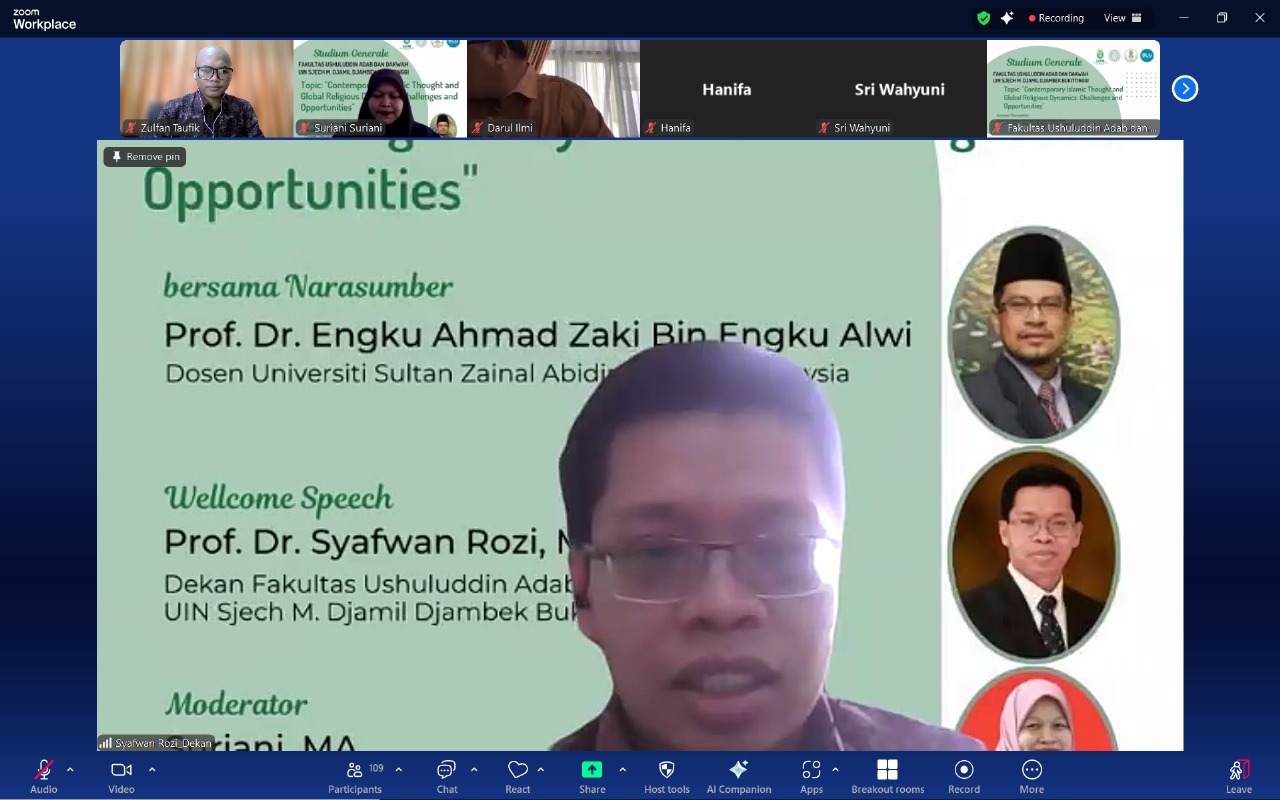This screenshot has height=800, width=1280.
Task: Select Sri Wahyuni participant tile
Action: 900,89
